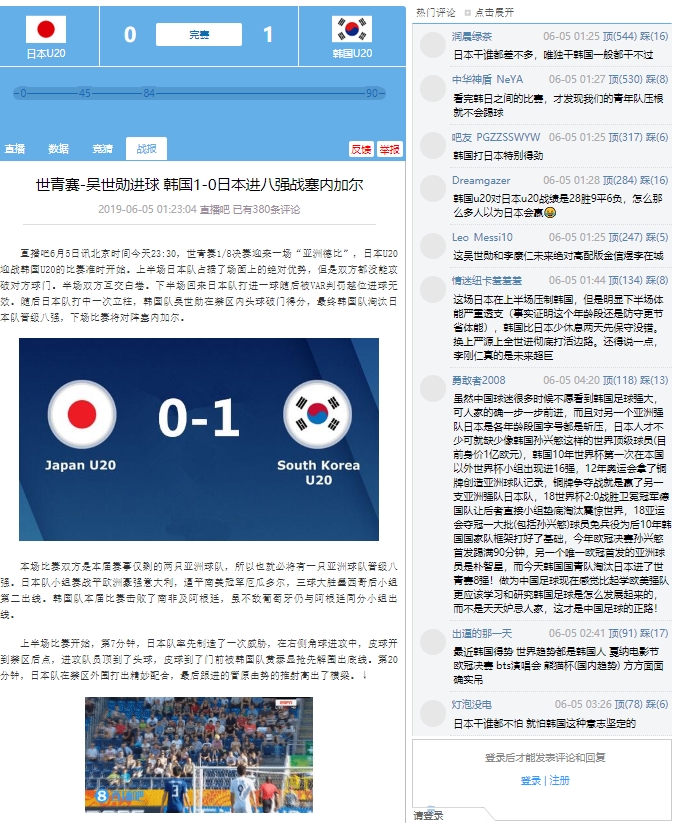The width and height of the screenshot is (685, 823).
Task: Open the profile of Leo Messi10
Action: click(482, 237)
